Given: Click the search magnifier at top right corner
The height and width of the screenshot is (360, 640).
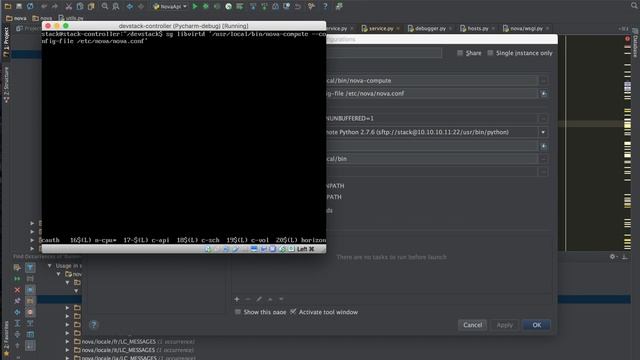Looking at the screenshot, I should pos(634,5).
